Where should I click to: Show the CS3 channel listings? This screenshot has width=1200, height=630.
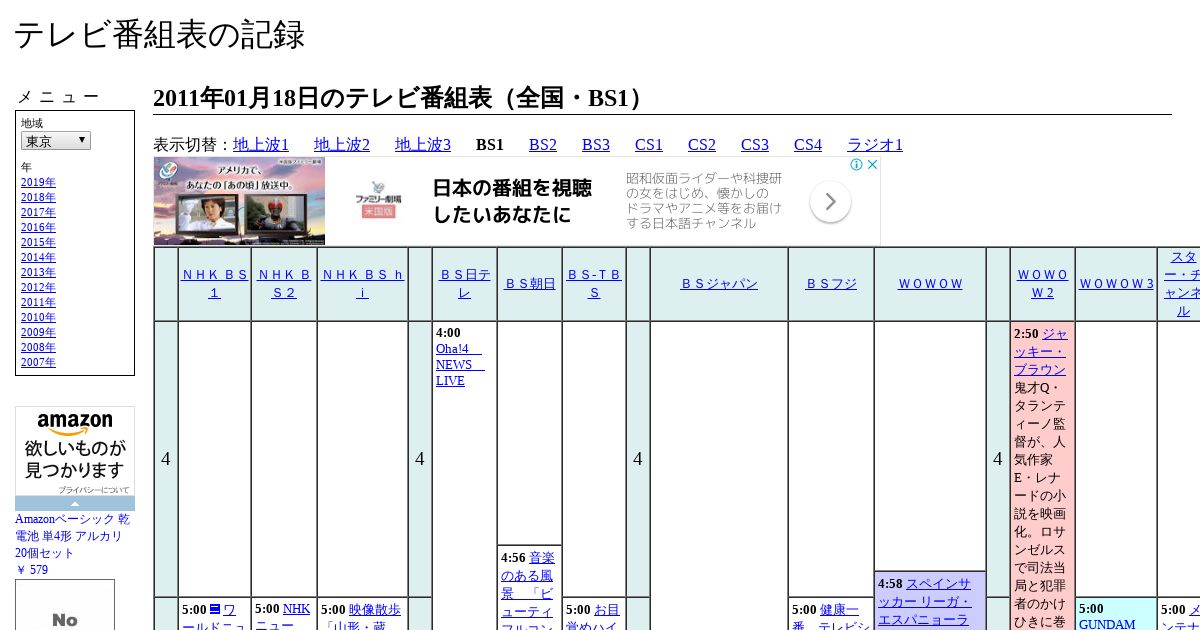point(755,145)
